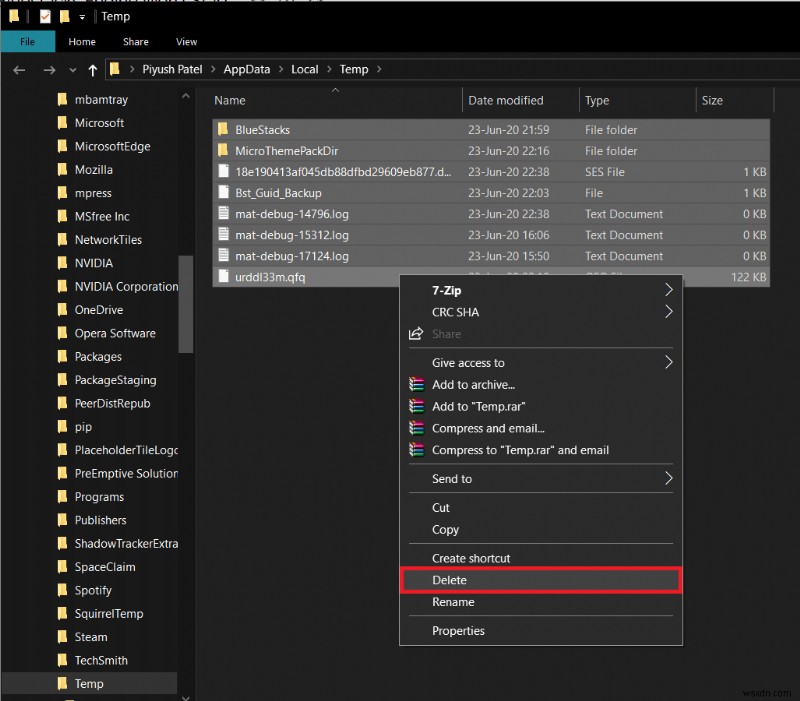The height and width of the screenshot is (701, 800).
Task: Select the NVIDIA Corporation folder in sidebar
Action: pyautogui.click(x=126, y=287)
